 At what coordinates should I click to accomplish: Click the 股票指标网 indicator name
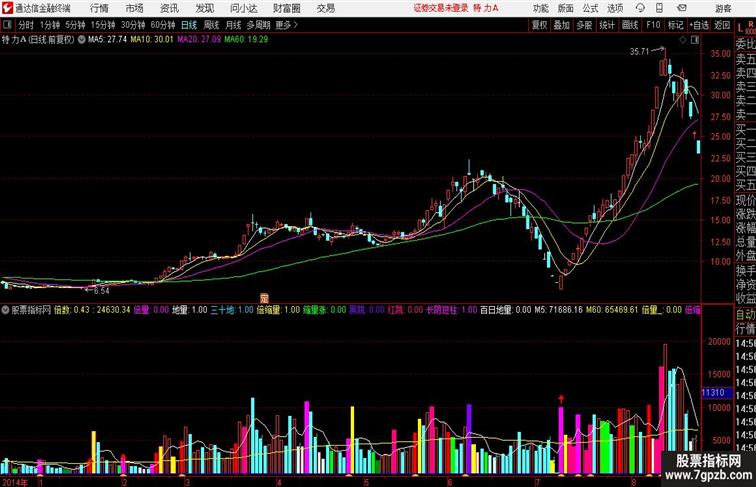pos(31,310)
